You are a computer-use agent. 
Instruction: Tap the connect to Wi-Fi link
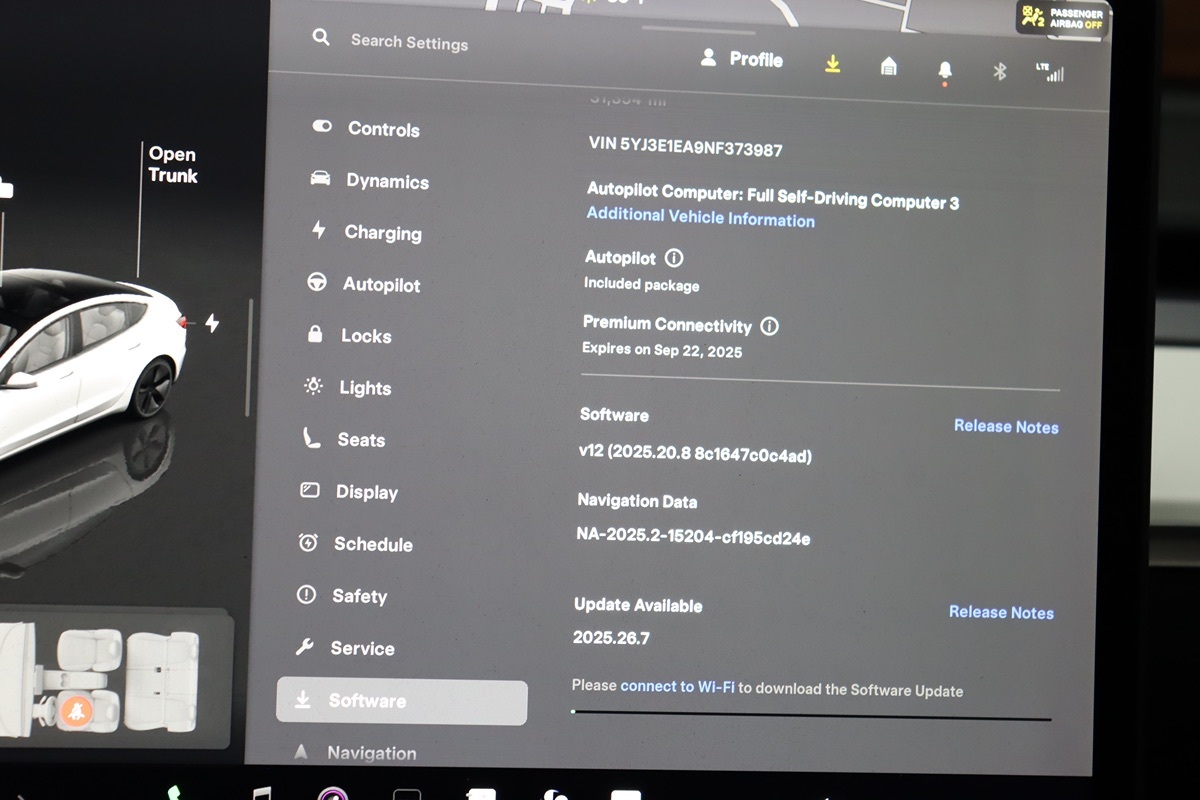tap(677, 687)
